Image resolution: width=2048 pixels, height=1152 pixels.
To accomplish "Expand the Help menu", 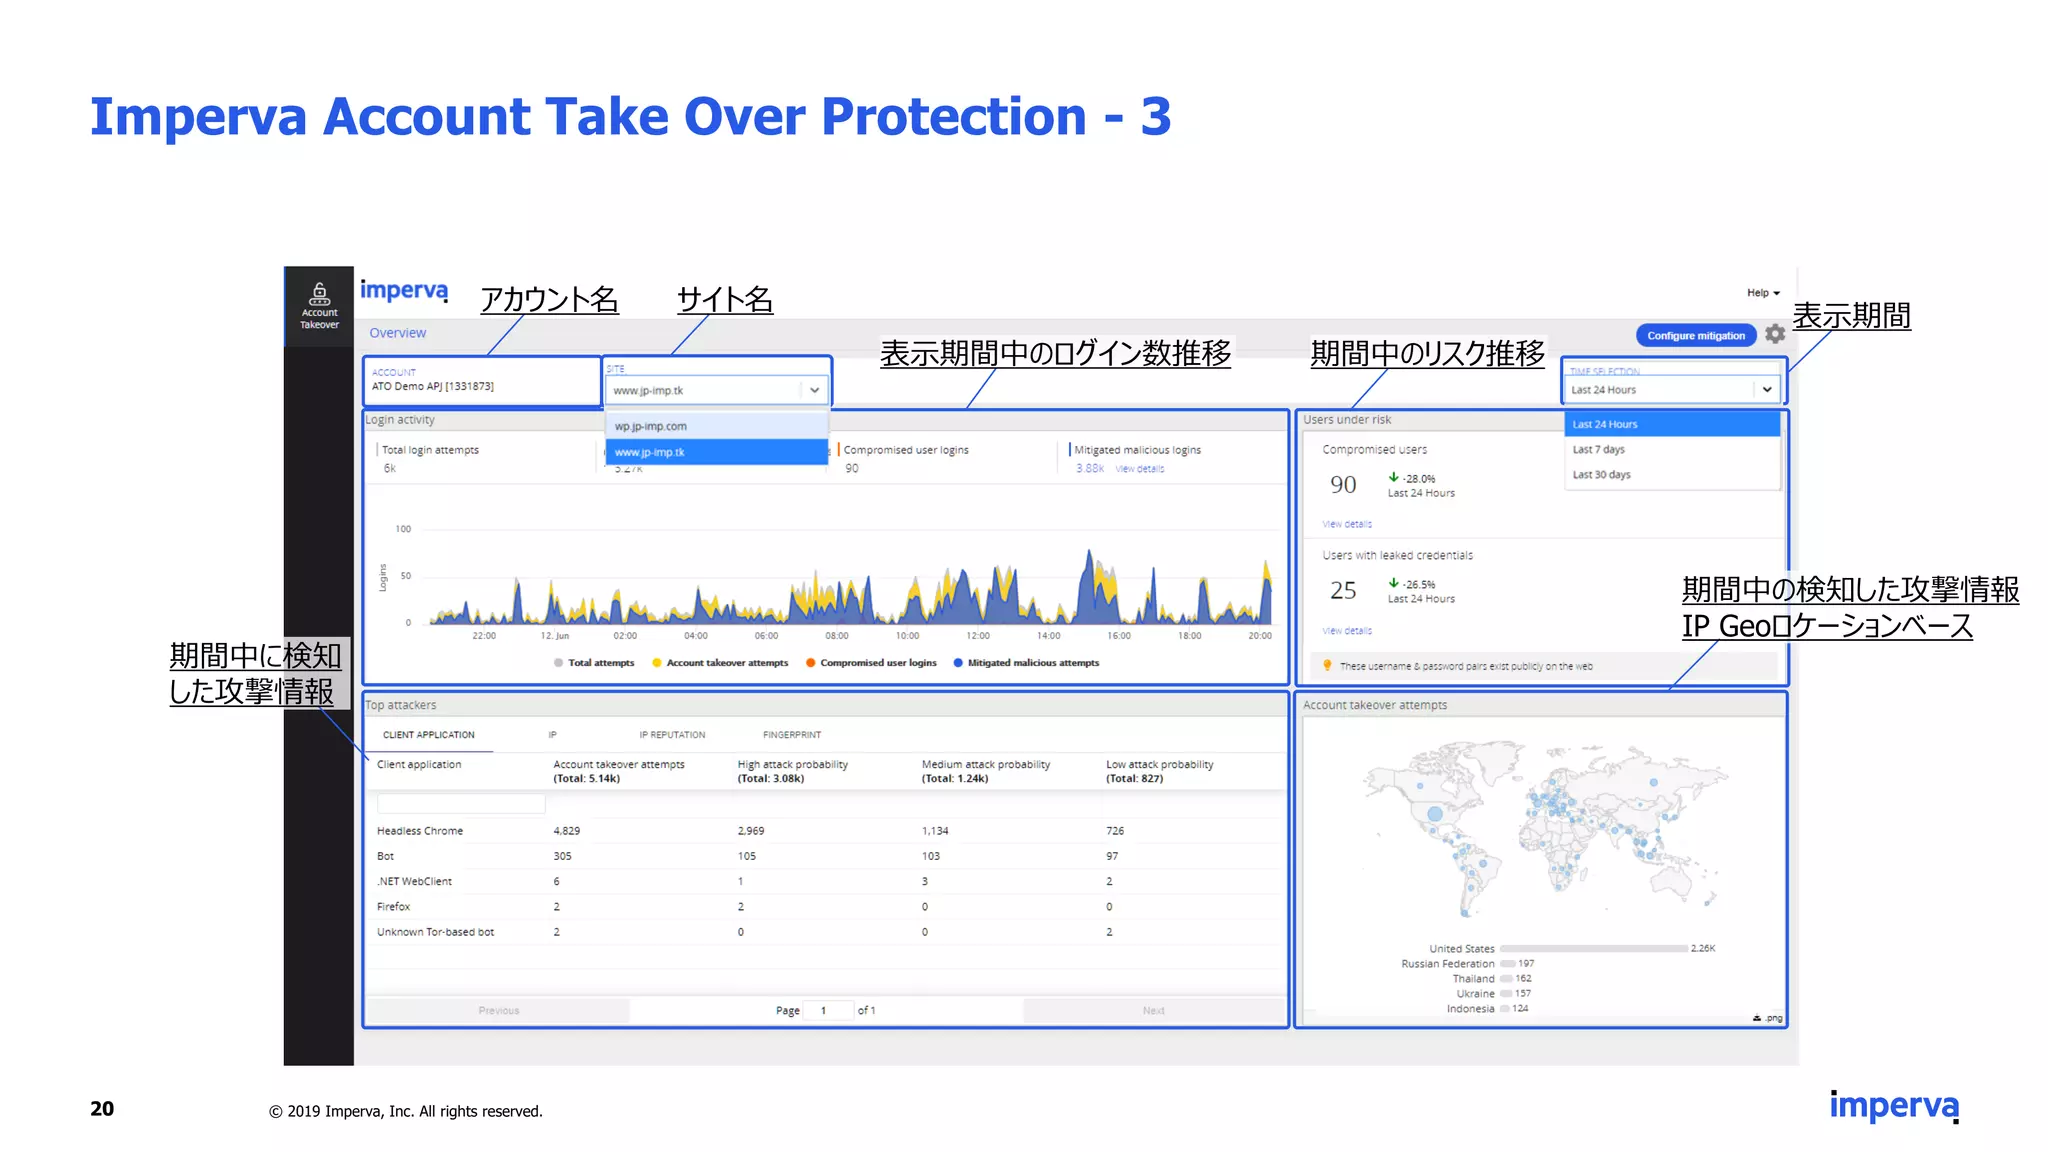I will pos(1763,293).
